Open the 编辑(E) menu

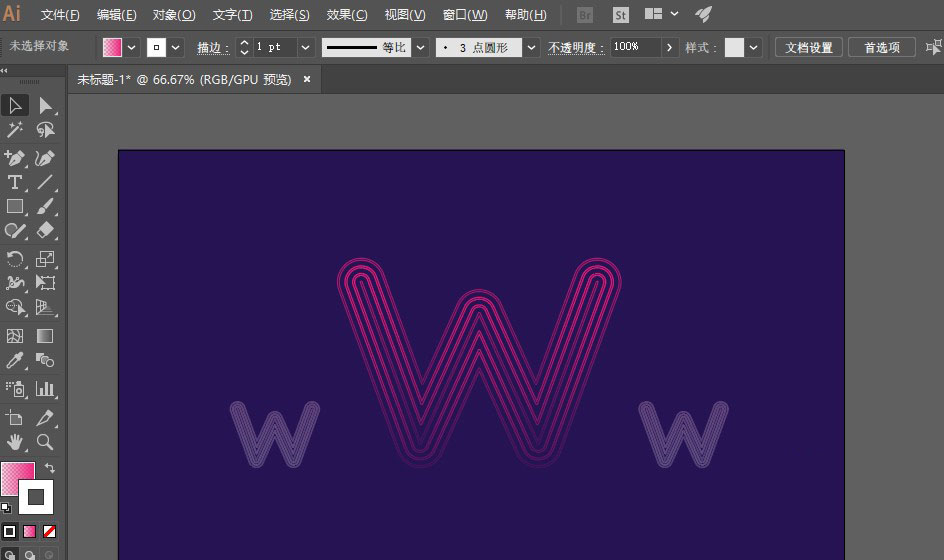[x=116, y=14]
